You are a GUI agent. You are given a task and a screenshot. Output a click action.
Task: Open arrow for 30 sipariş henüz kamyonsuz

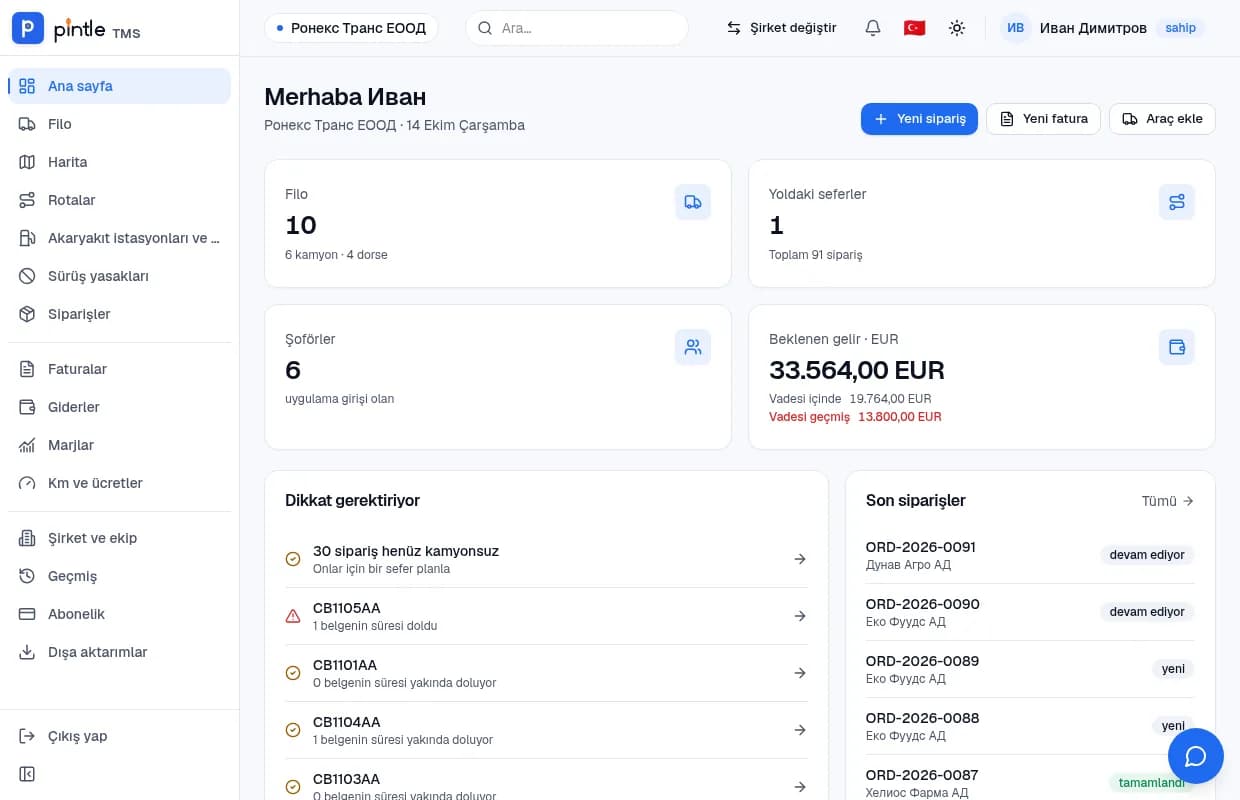point(800,559)
